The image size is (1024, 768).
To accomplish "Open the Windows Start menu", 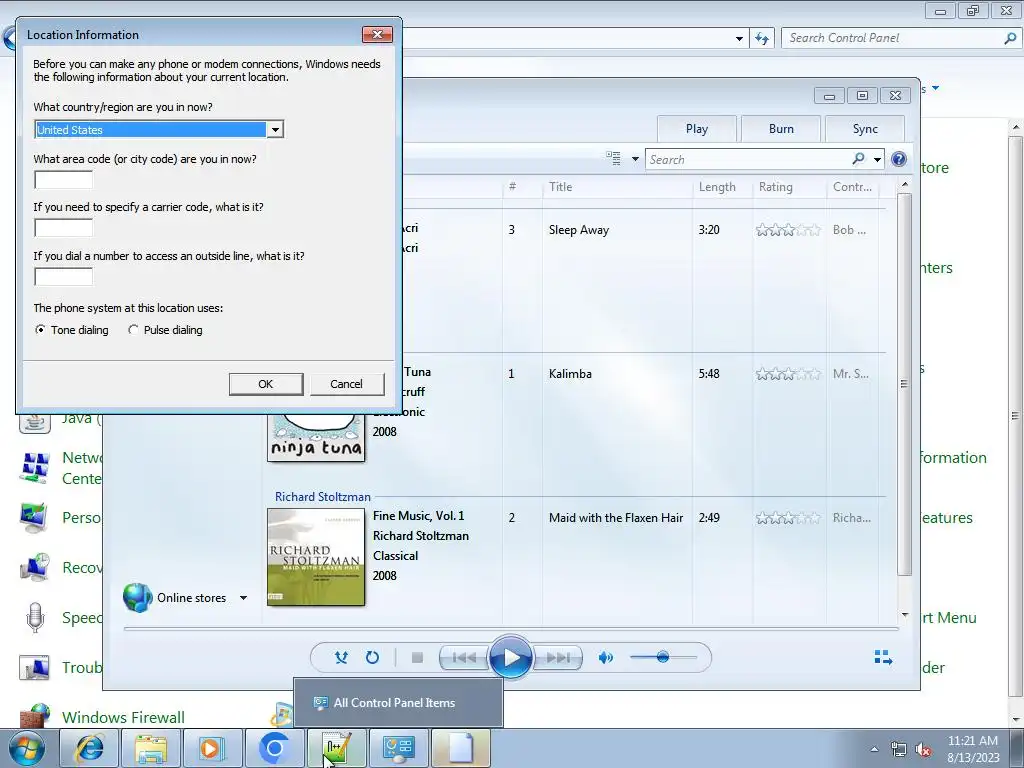I will click(x=27, y=748).
